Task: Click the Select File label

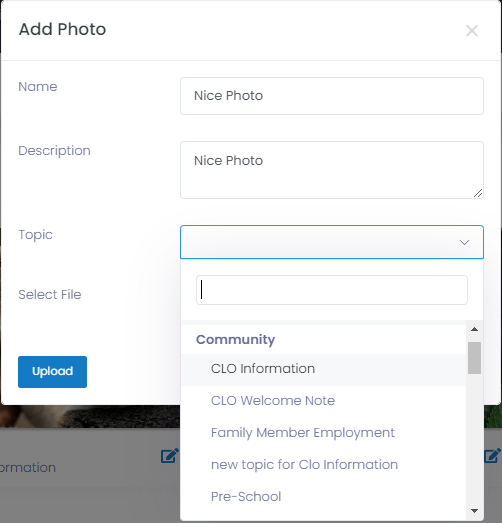Action: 50,295
